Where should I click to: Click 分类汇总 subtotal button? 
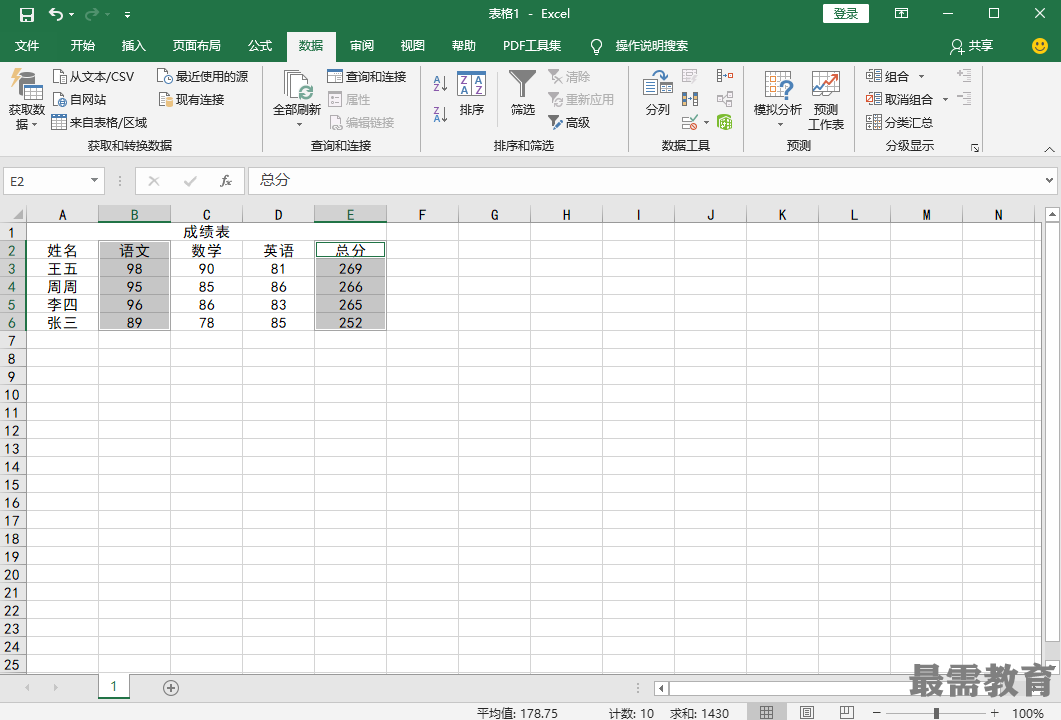[899, 122]
